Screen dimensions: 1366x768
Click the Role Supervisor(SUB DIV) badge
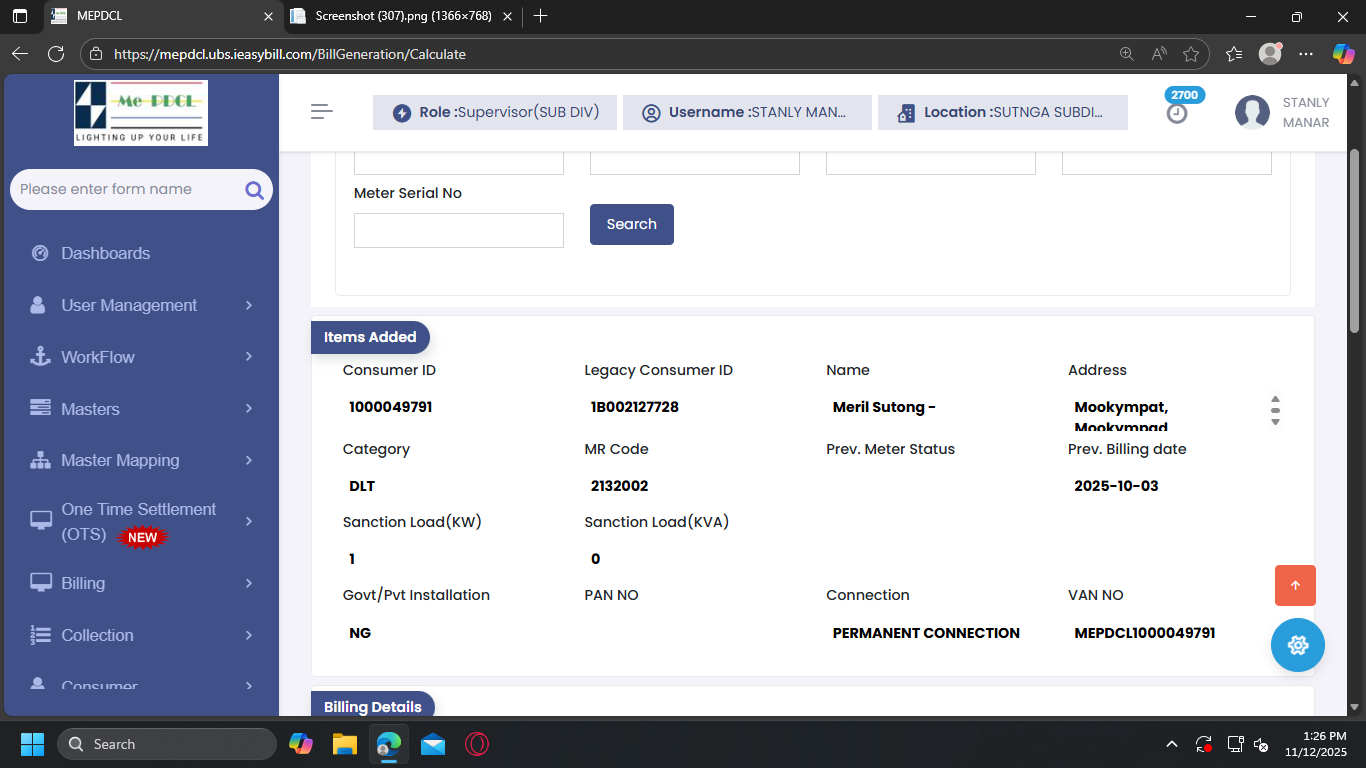(x=496, y=112)
